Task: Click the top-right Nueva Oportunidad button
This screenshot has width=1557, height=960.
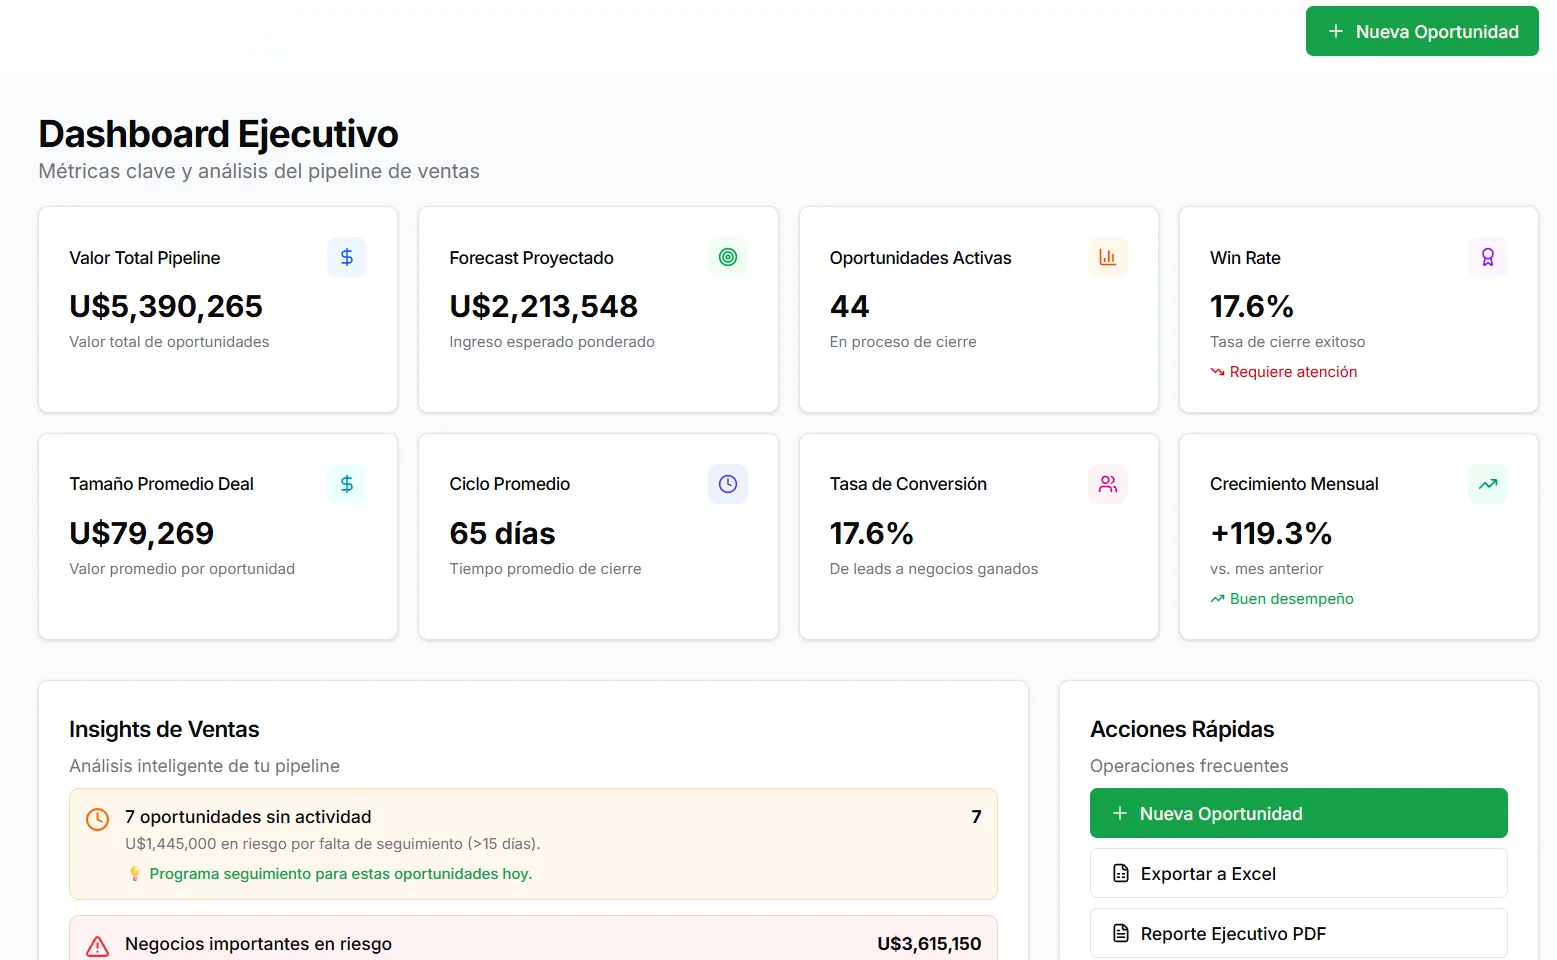Action: 1422,31
